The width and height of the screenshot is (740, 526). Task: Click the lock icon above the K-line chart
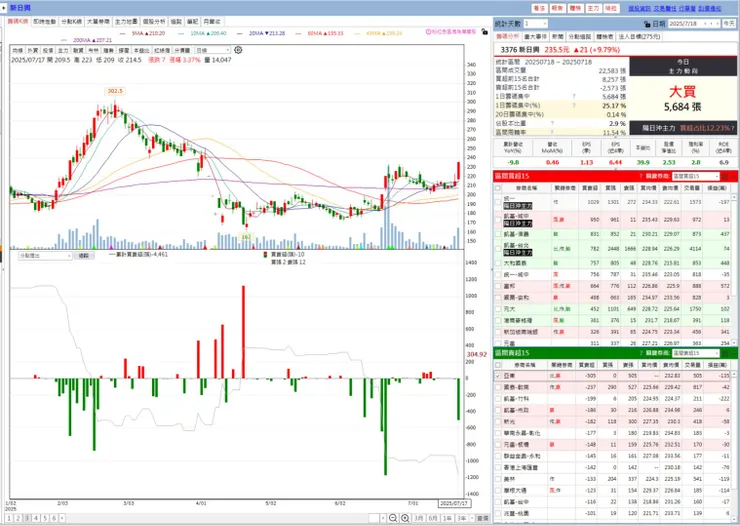[x=485, y=32]
